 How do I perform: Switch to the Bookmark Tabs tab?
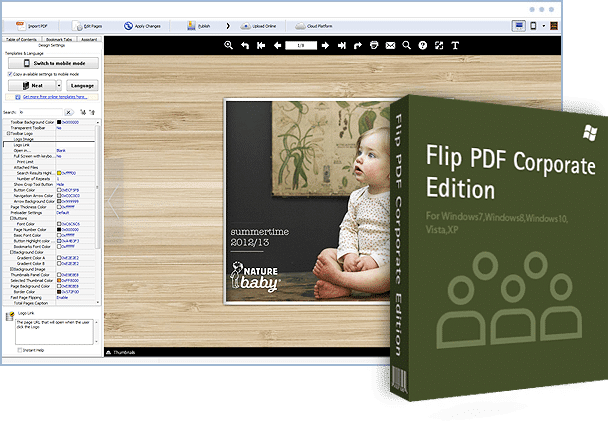click(x=59, y=39)
